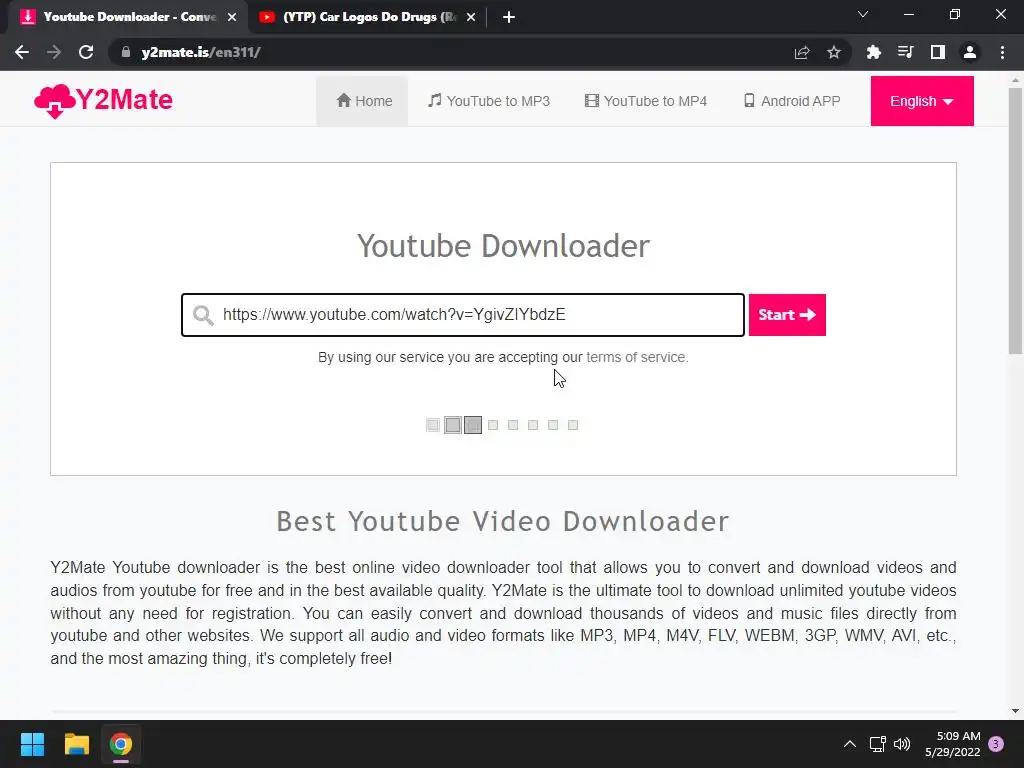The width and height of the screenshot is (1024, 768).
Task: Click the magnifier search icon
Action: 203,315
